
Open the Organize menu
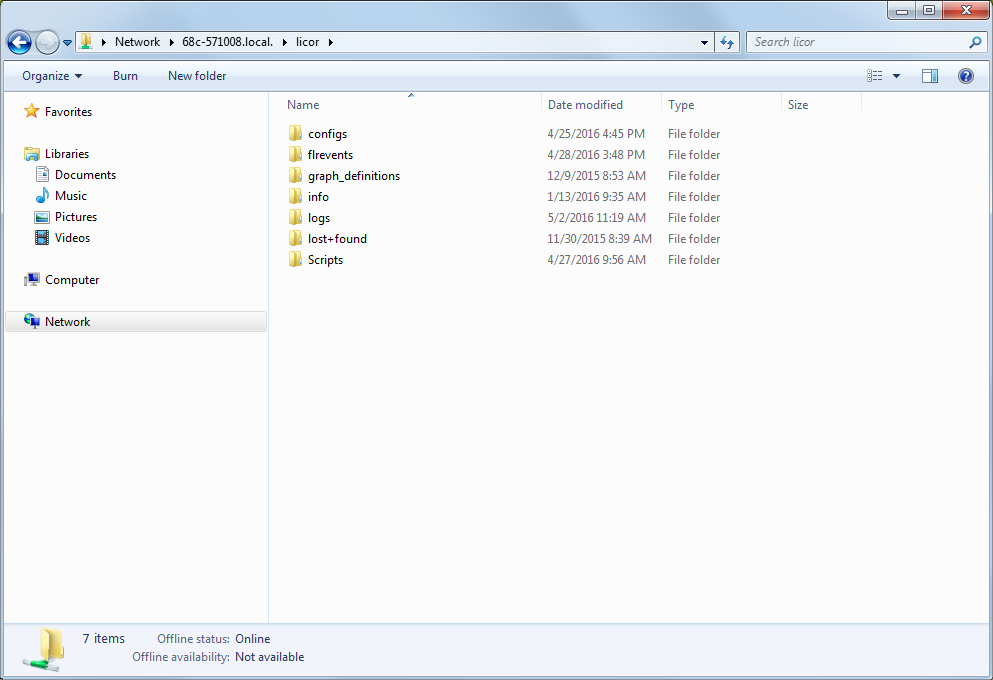[x=52, y=76]
